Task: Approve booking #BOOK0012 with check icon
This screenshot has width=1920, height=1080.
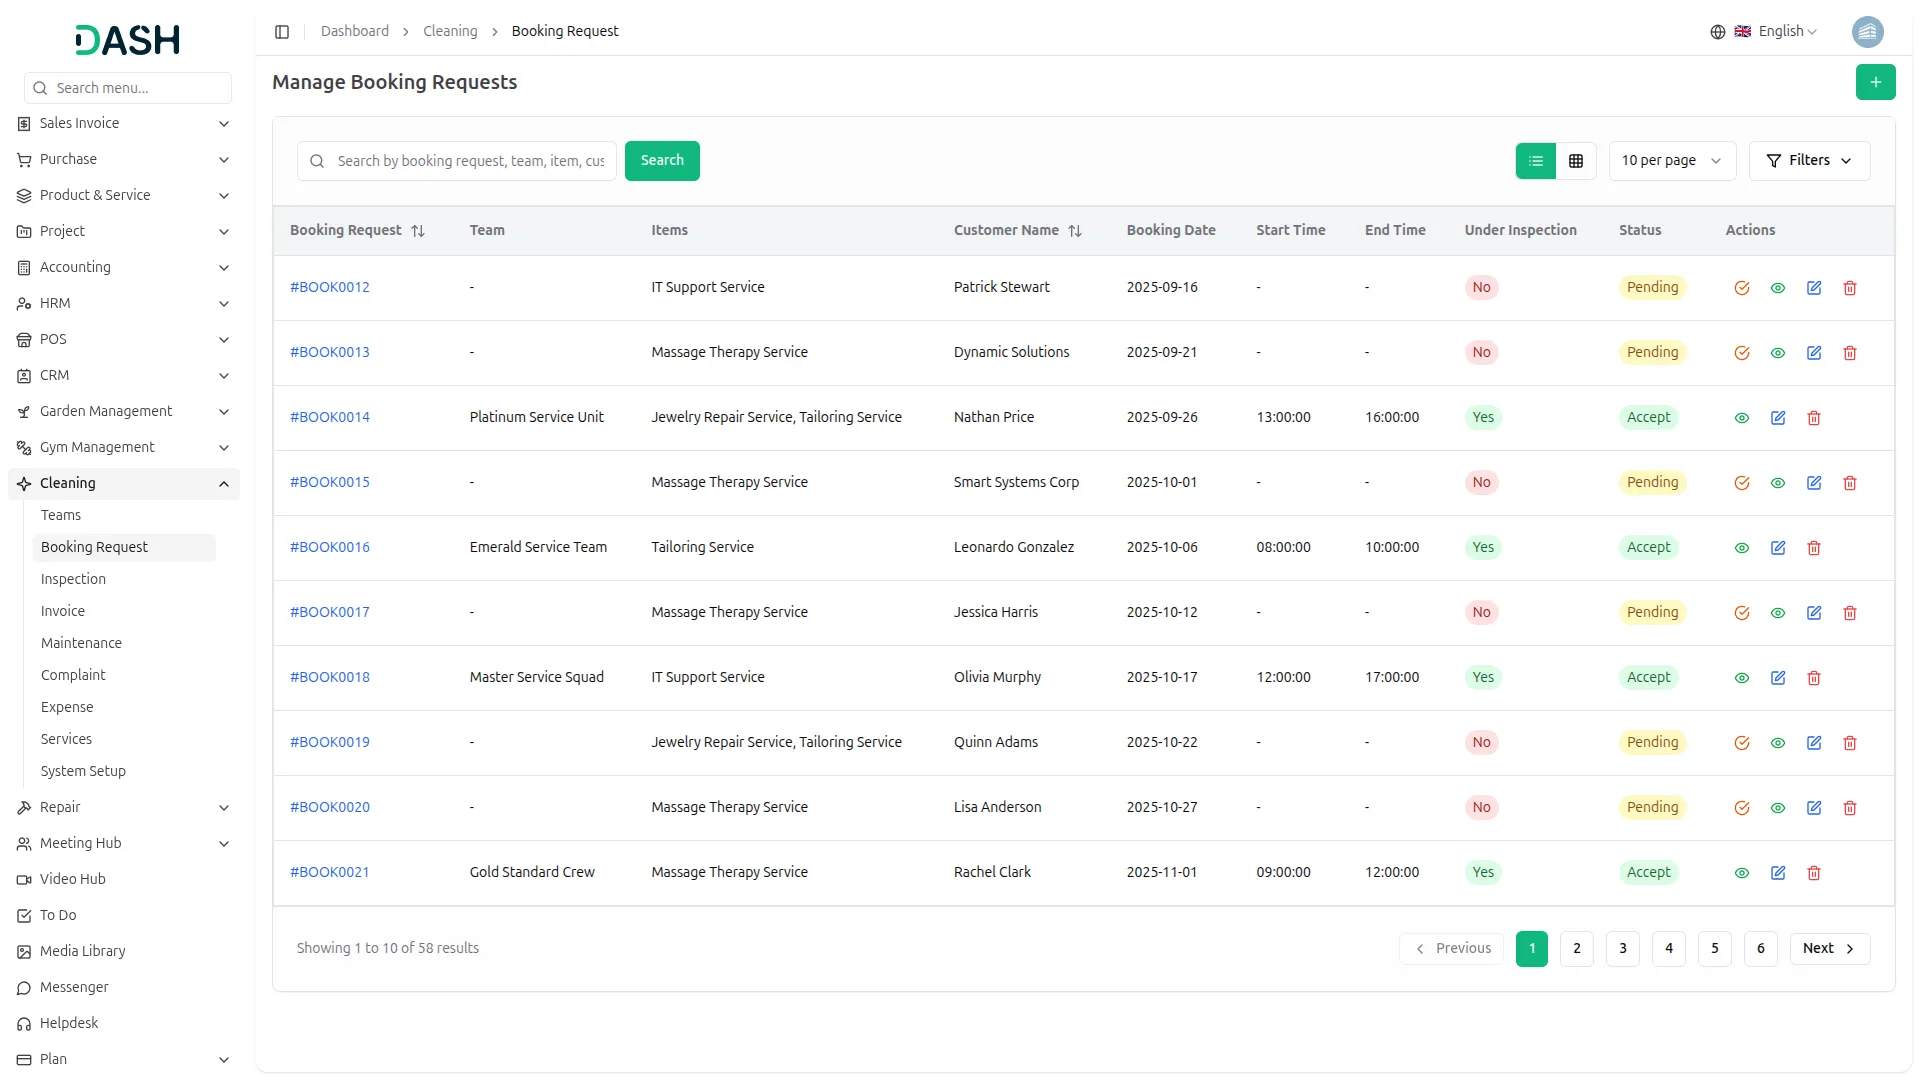Action: coord(1741,288)
